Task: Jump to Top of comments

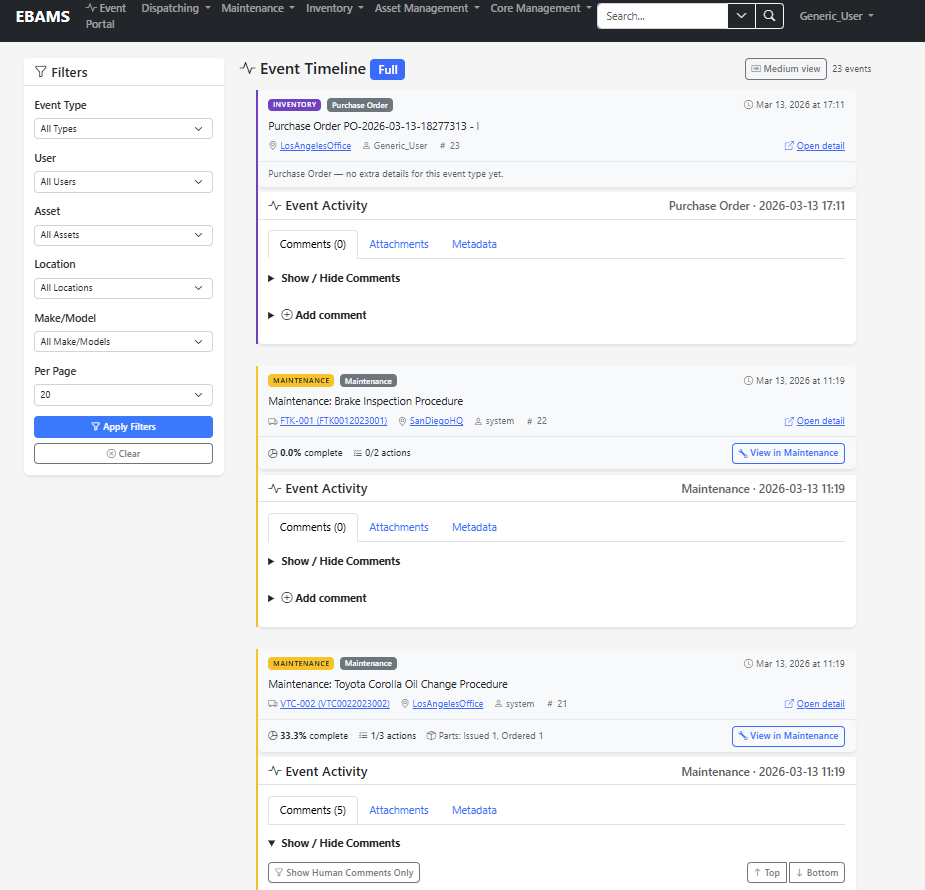Action: [767, 872]
